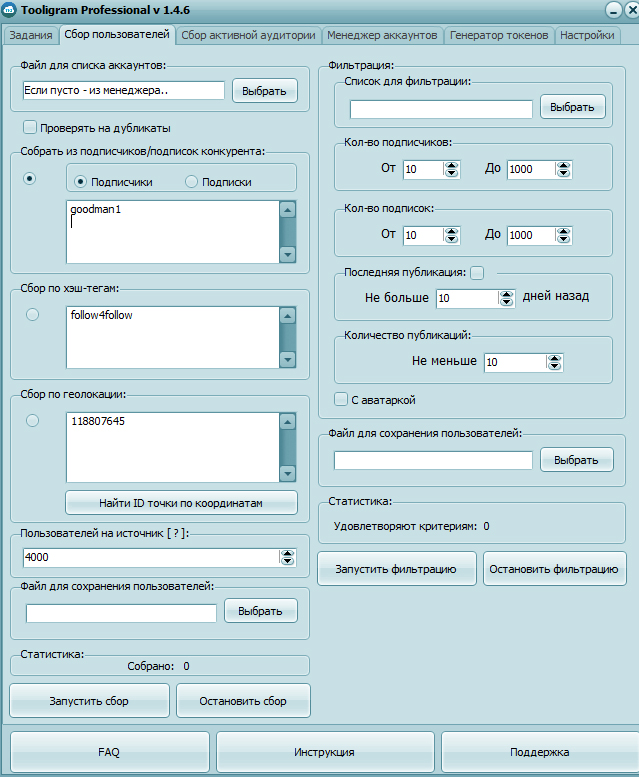Viewport: 639px width, 777px height.
Task: Click followings До field showing 1000
Action: [x=531, y=235]
